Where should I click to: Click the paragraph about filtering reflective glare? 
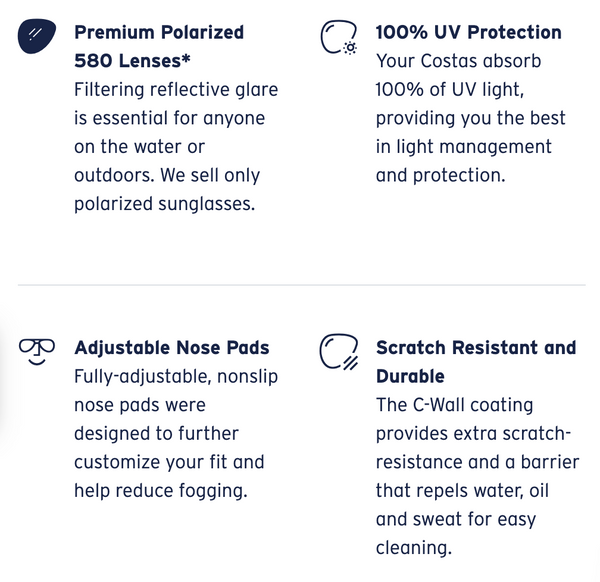click(x=175, y=146)
